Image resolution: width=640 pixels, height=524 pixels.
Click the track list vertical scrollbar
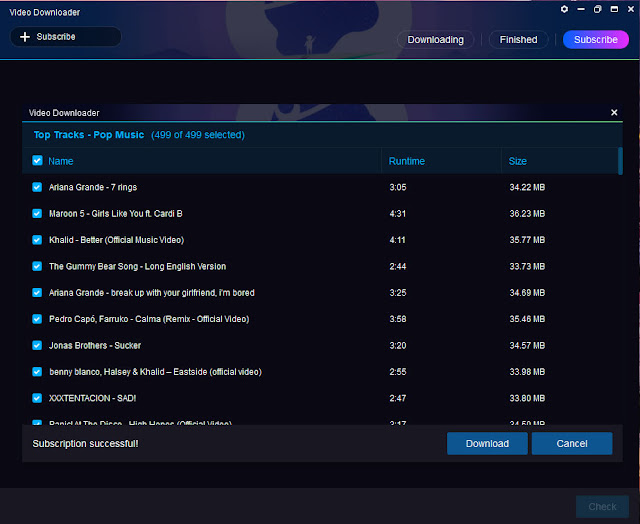tap(620, 161)
